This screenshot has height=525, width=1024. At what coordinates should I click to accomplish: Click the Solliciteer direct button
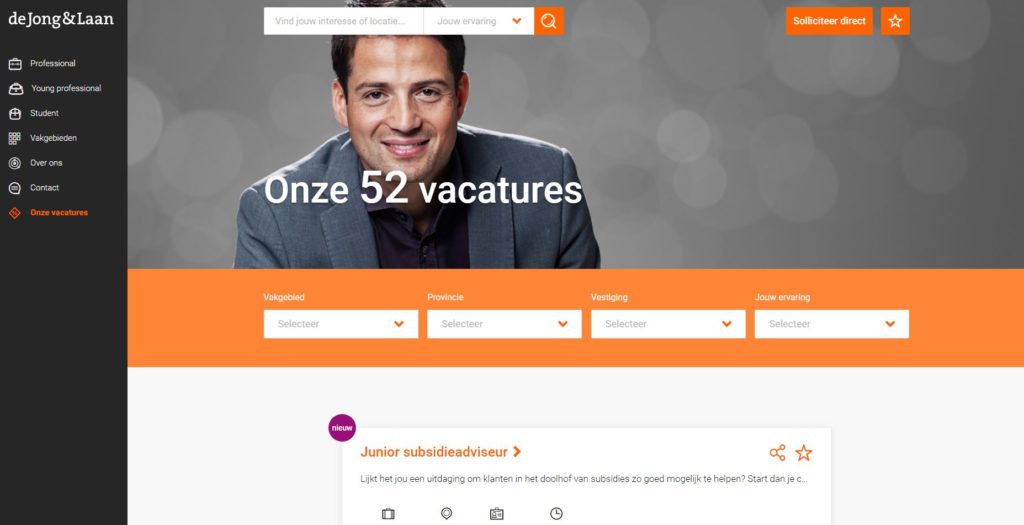tap(829, 21)
